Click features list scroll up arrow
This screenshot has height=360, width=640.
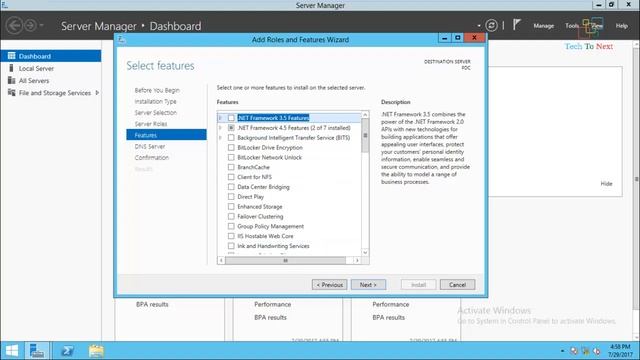click(365, 115)
